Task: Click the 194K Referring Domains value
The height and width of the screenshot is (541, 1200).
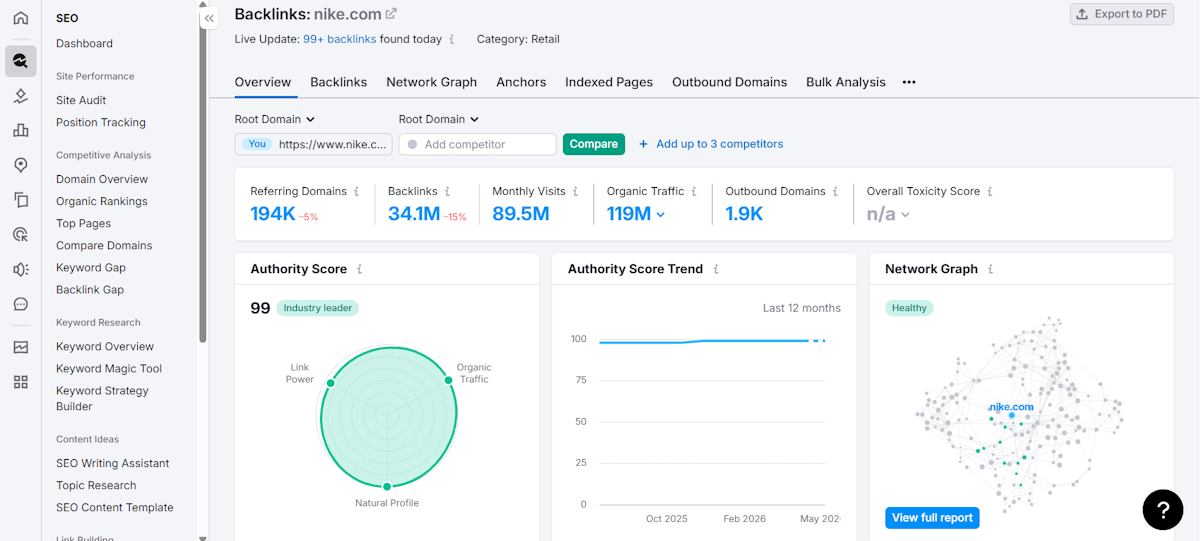Action: coord(272,213)
